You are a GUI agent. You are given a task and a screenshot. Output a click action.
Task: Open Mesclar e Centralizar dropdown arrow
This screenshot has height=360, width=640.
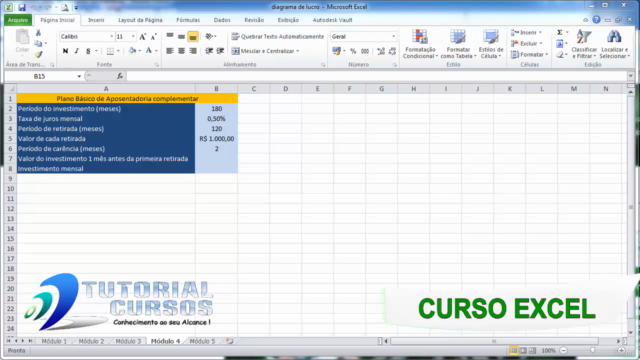click(x=298, y=51)
